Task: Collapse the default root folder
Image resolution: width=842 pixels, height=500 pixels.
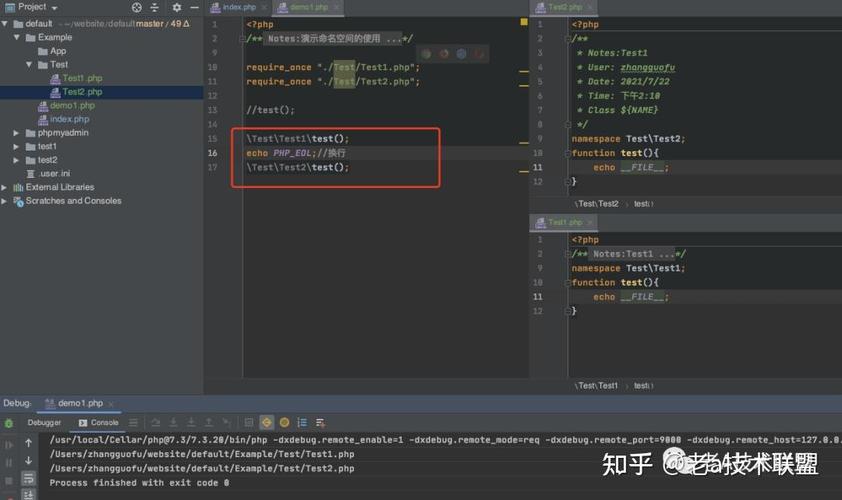Action: tap(5, 24)
